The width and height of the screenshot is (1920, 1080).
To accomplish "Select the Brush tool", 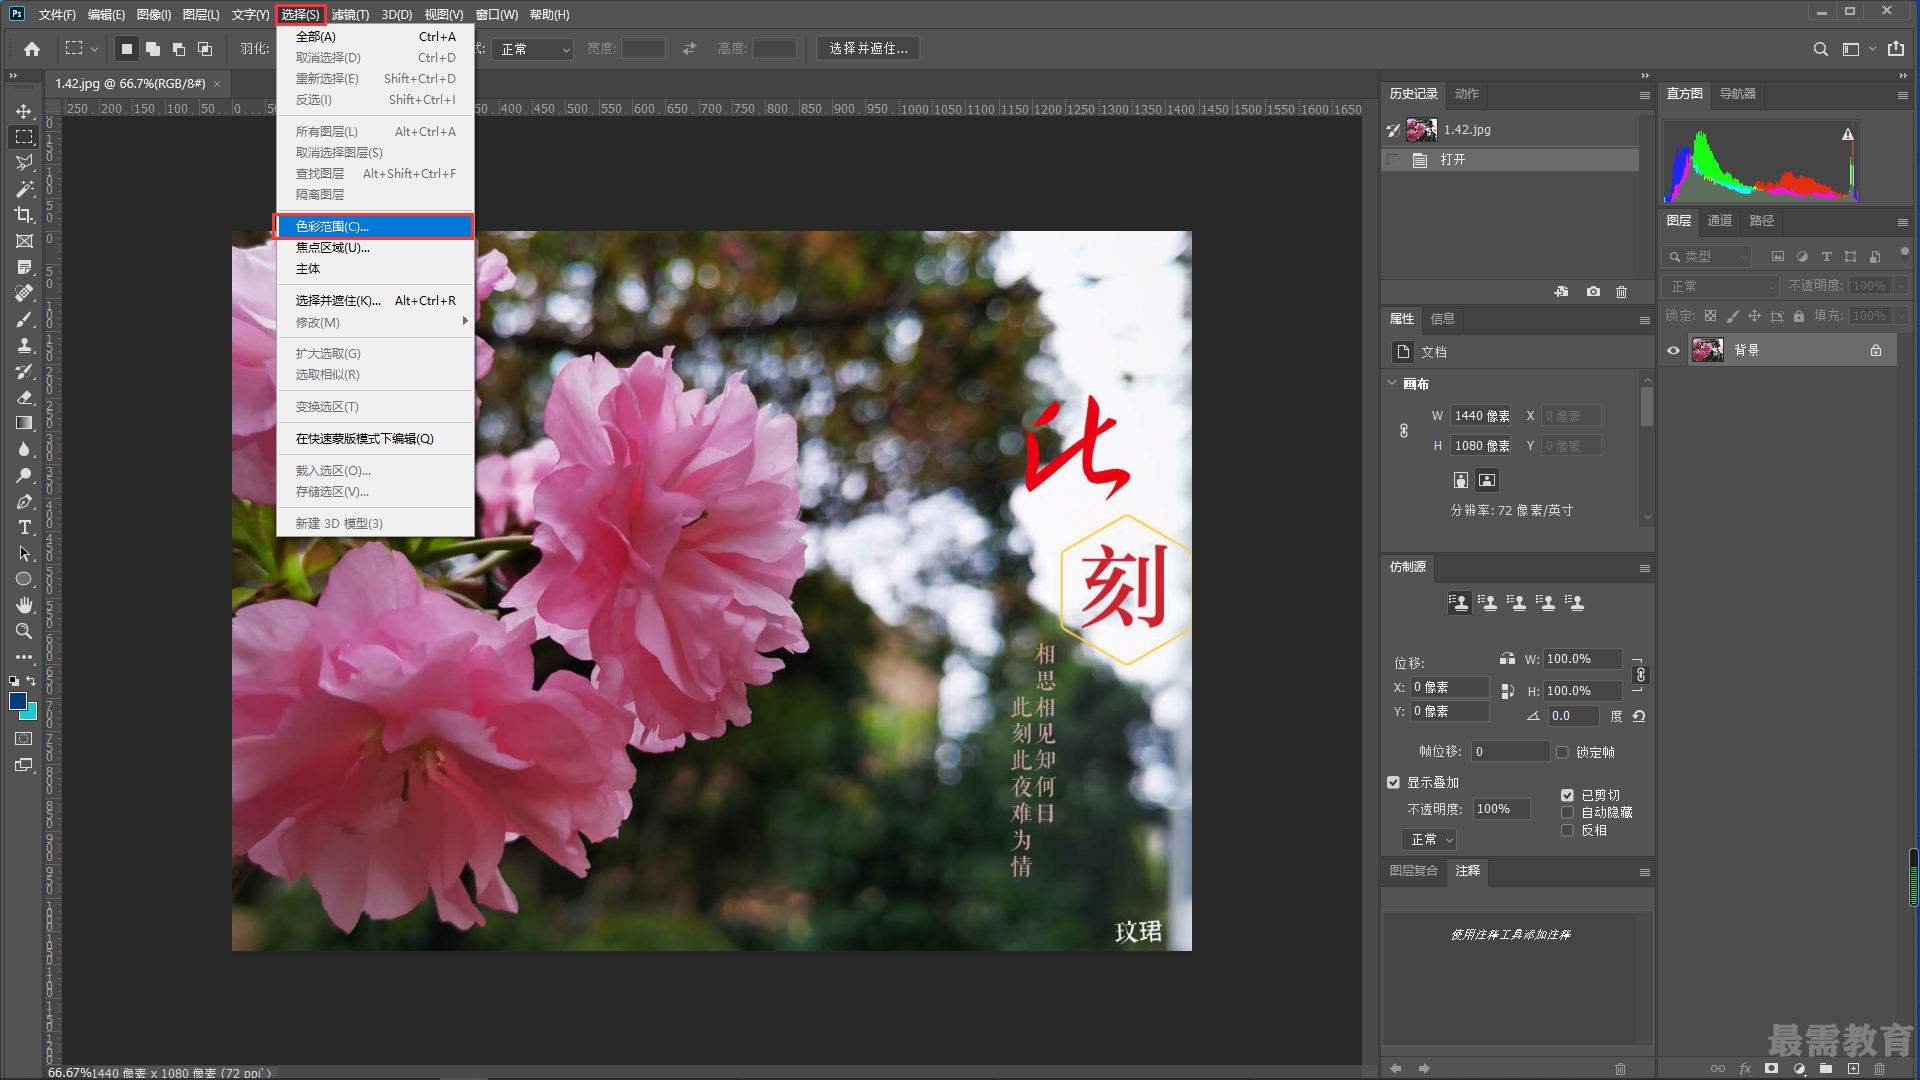I will pos(24,319).
